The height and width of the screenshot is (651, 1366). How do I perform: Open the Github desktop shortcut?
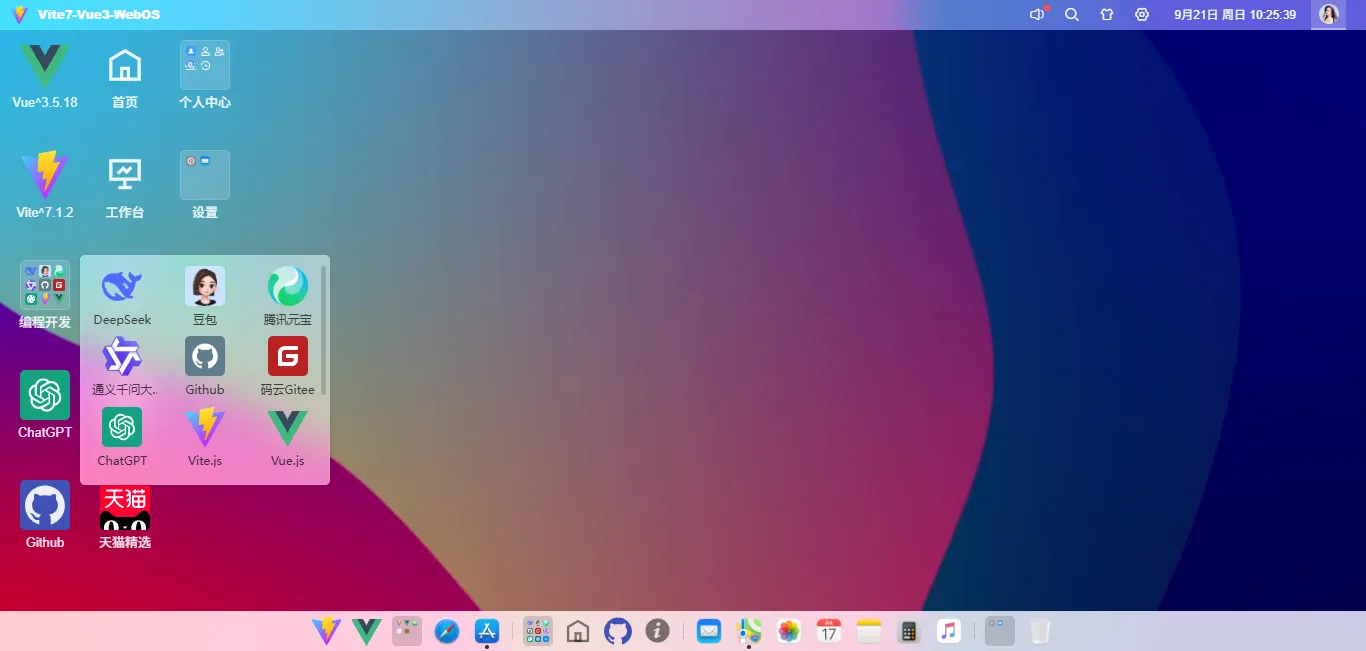tap(44, 505)
